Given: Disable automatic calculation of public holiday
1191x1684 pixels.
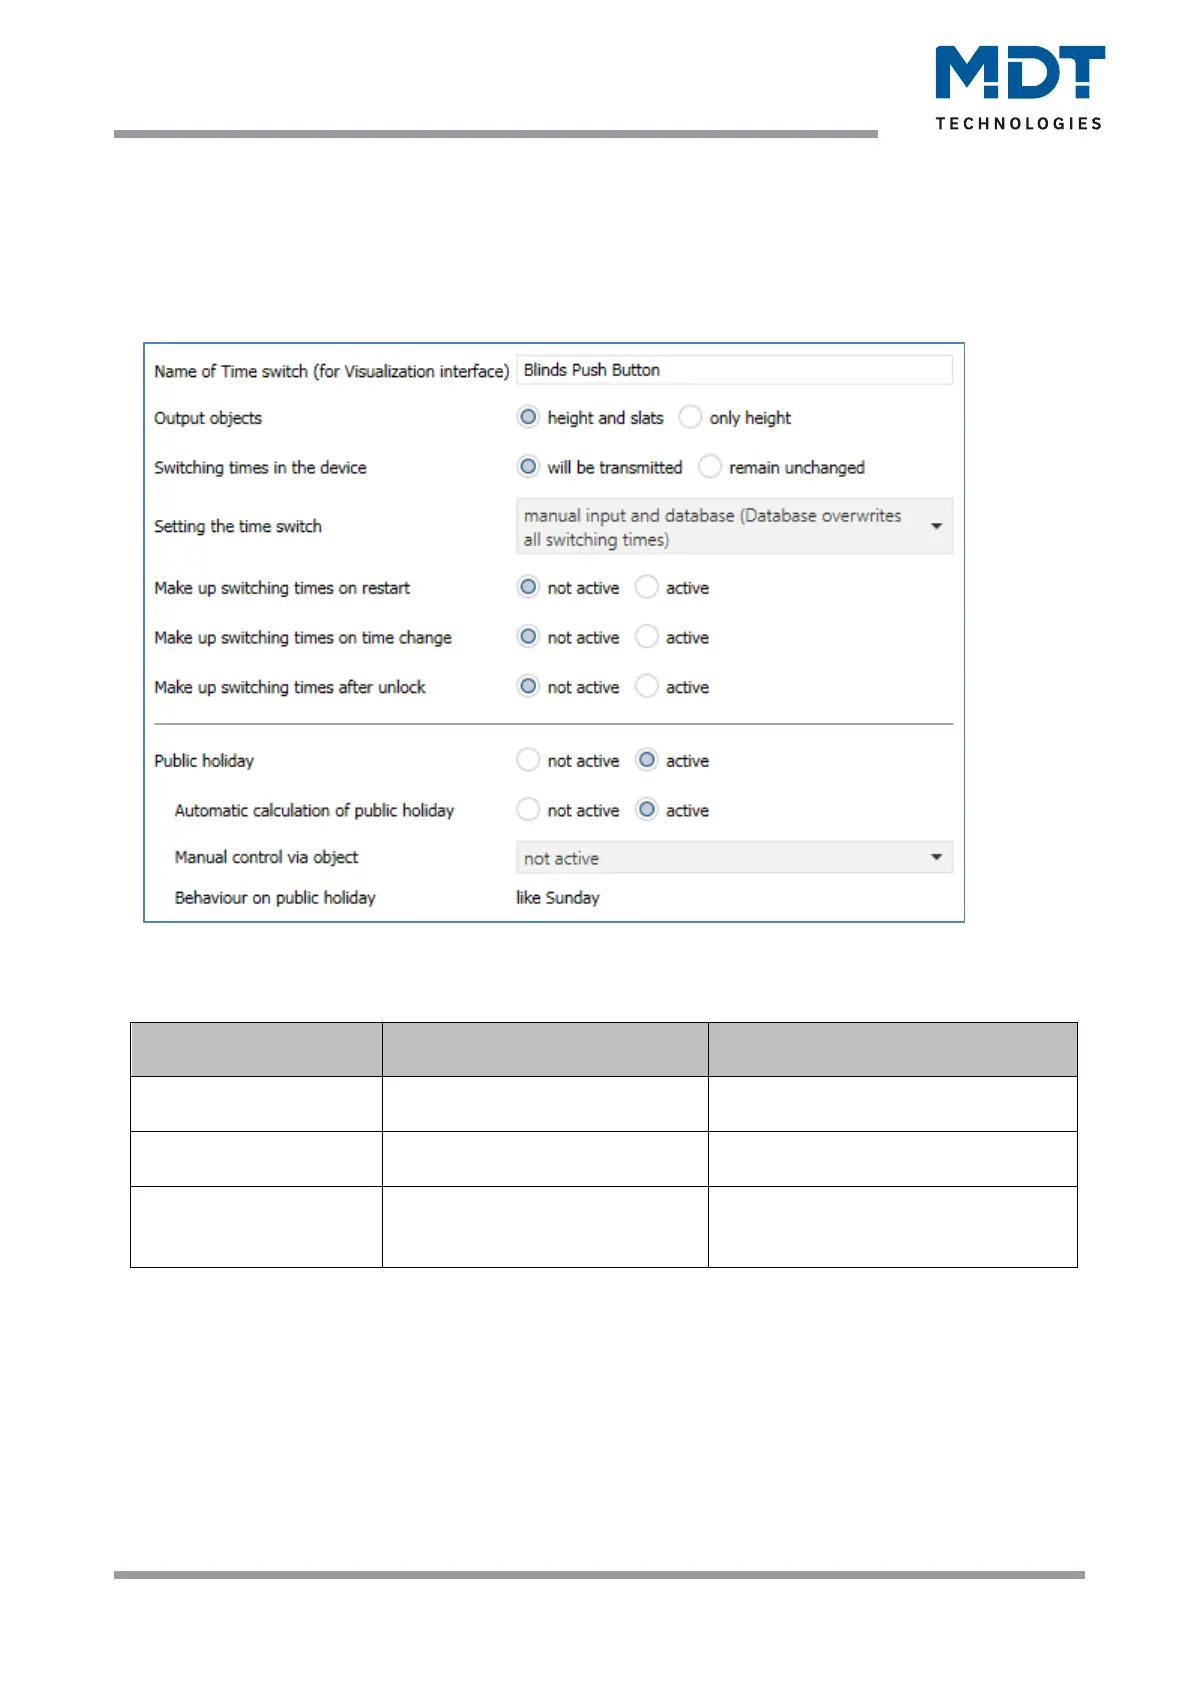Looking at the screenshot, I should (x=529, y=810).
